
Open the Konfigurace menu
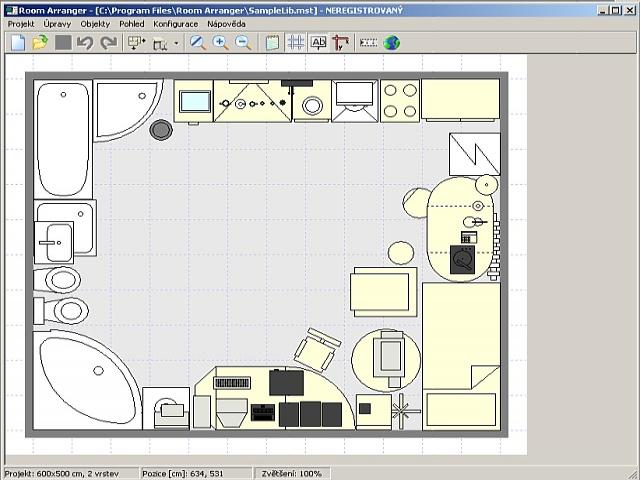(x=175, y=23)
